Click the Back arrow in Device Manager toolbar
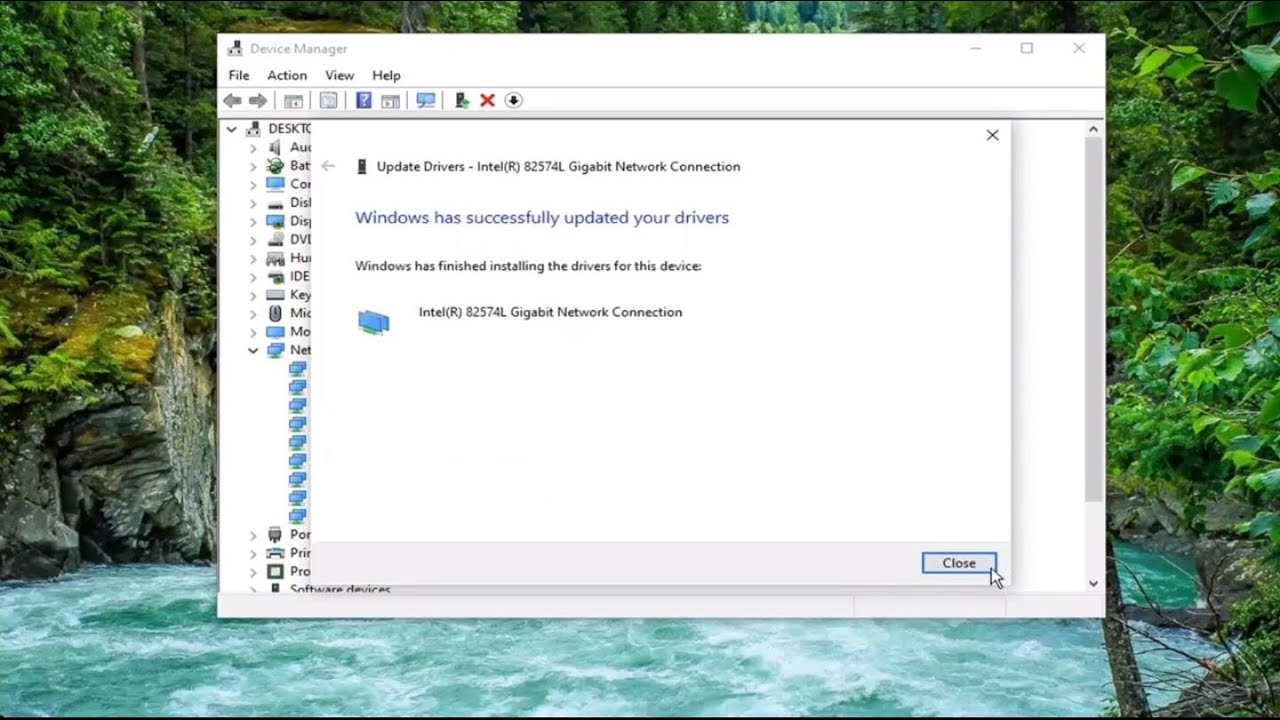Viewport: 1280px width, 720px height. point(232,100)
